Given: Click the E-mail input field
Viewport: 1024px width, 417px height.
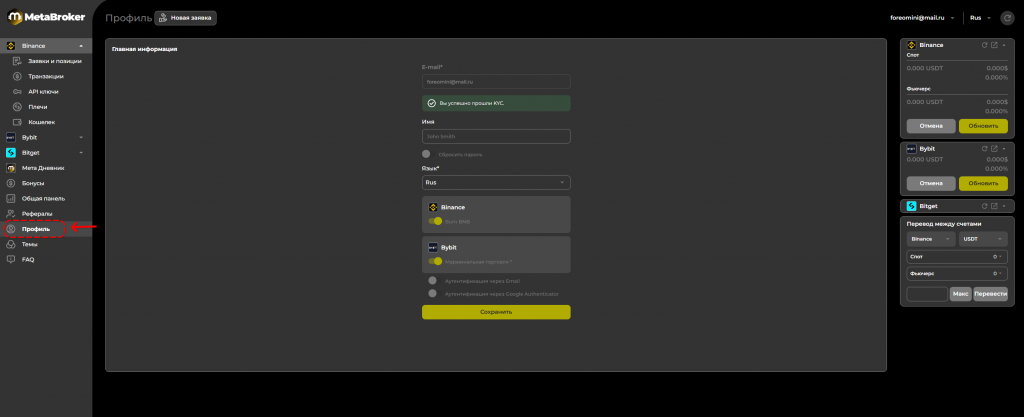Looking at the screenshot, I should point(496,82).
